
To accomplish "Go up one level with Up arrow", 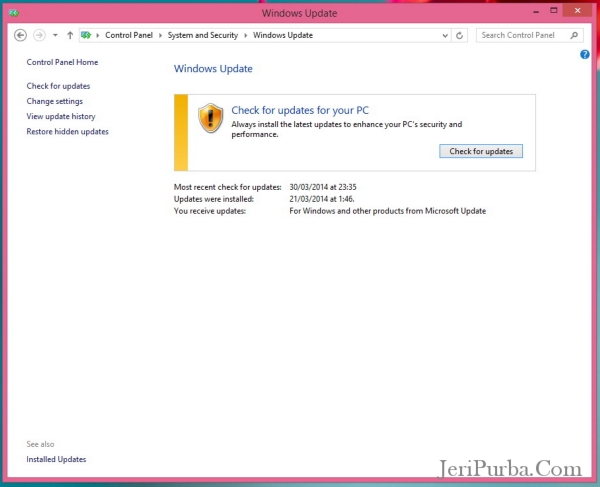I will (x=70, y=35).
